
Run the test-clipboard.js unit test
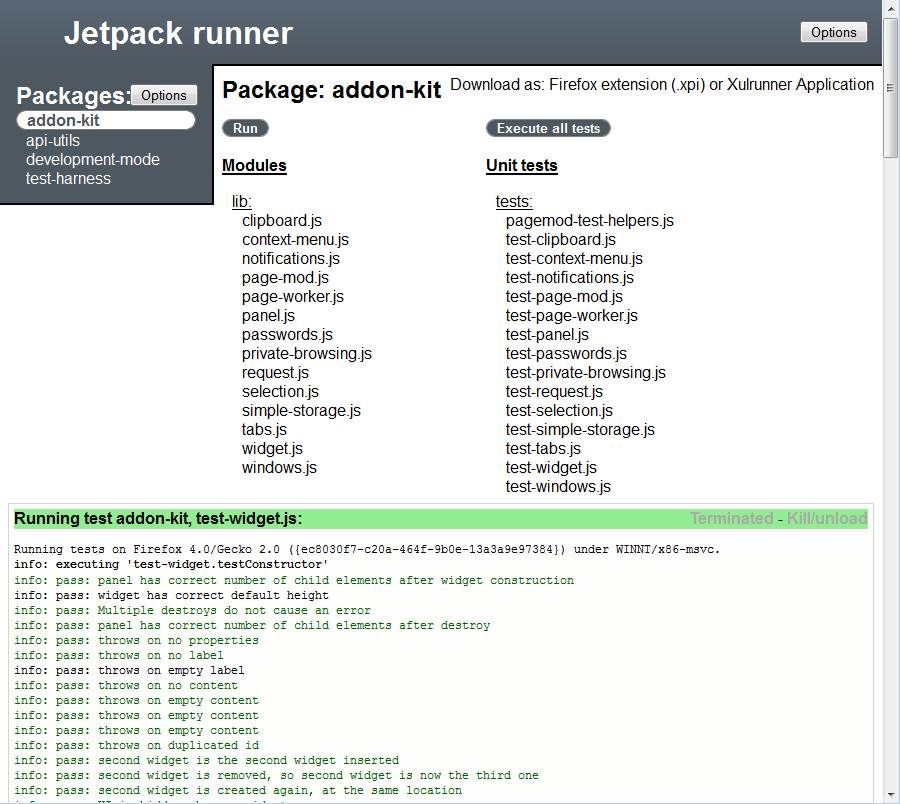561,239
